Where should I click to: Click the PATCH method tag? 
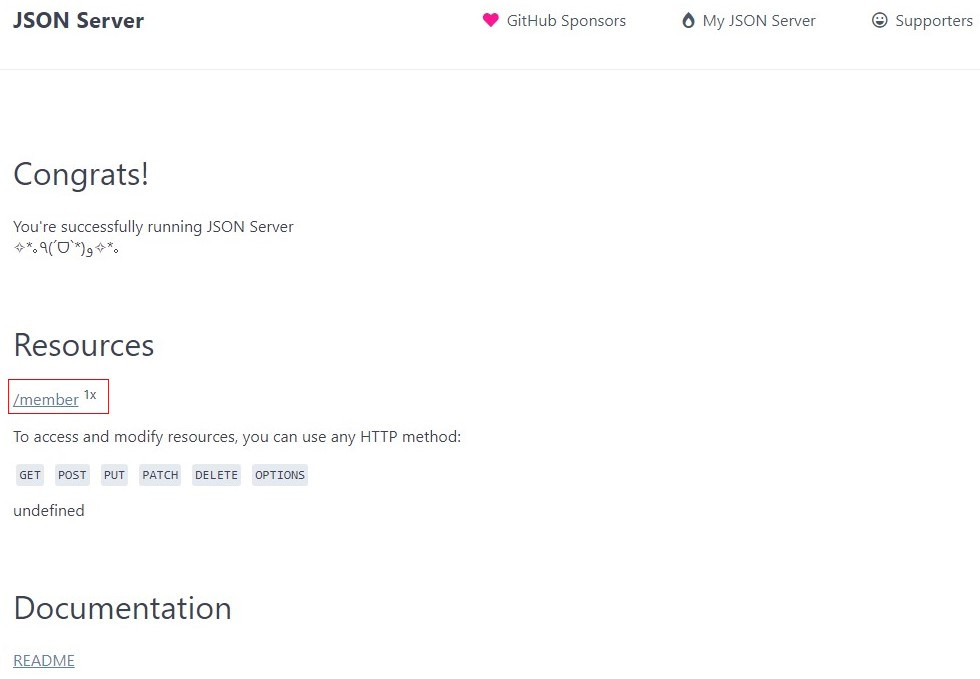pyautogui.click(x=160, y=475)
